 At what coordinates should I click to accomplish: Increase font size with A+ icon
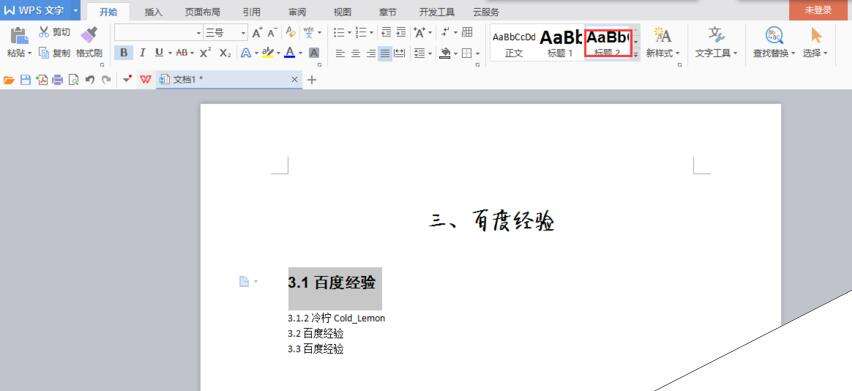click(x=257, y=33)
